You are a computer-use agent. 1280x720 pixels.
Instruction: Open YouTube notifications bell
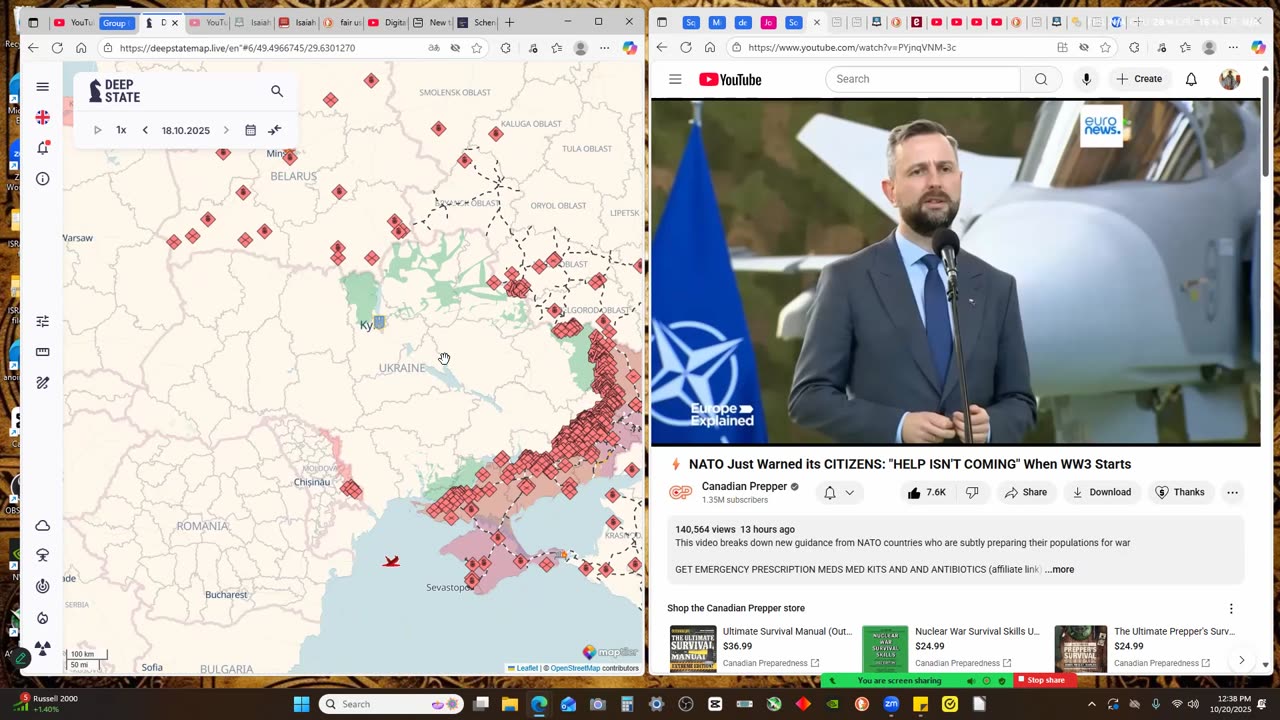[1191, 79]
